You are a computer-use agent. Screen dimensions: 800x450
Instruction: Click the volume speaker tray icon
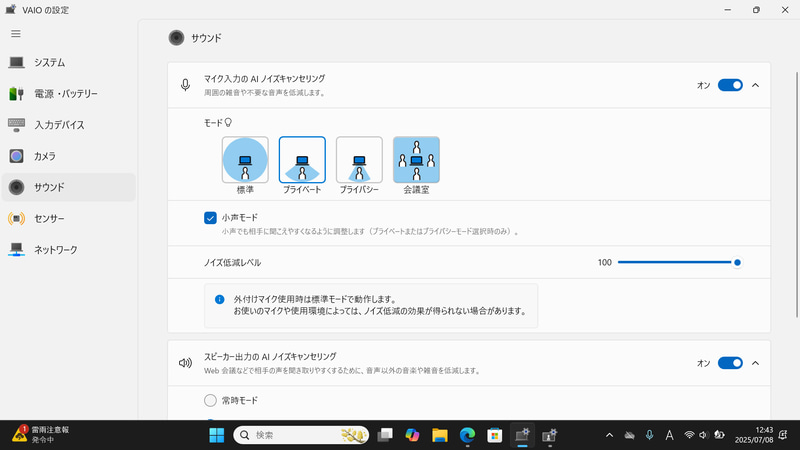704,435
